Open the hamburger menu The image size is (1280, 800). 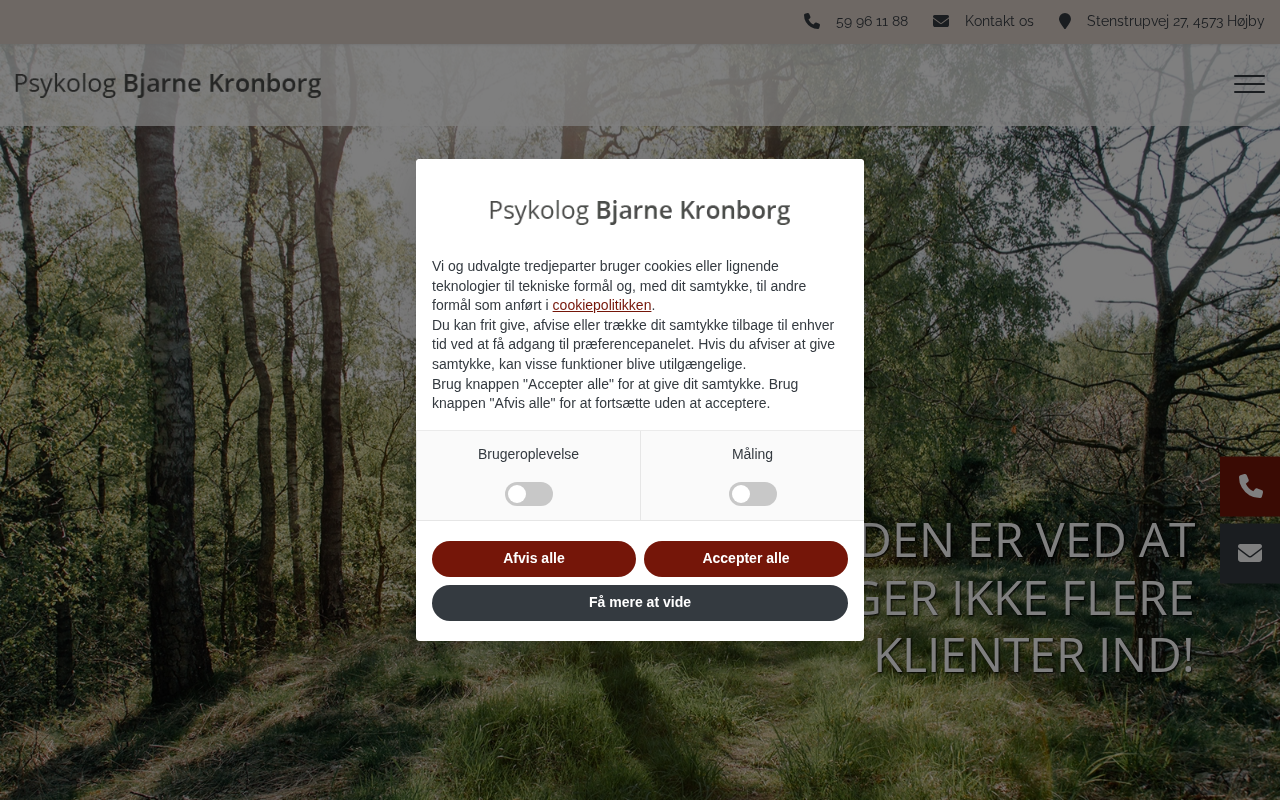click(x=1249, y=84)
